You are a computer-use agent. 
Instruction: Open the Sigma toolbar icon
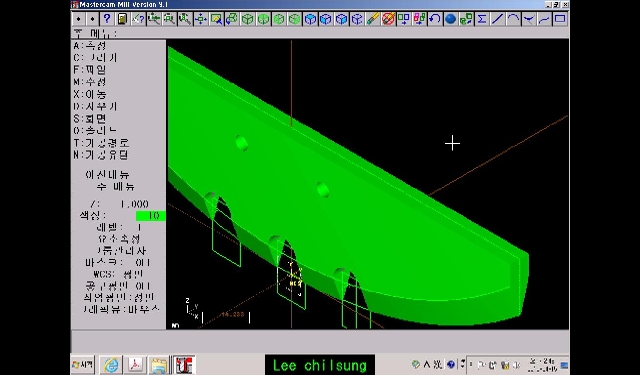tap(482, 19)
